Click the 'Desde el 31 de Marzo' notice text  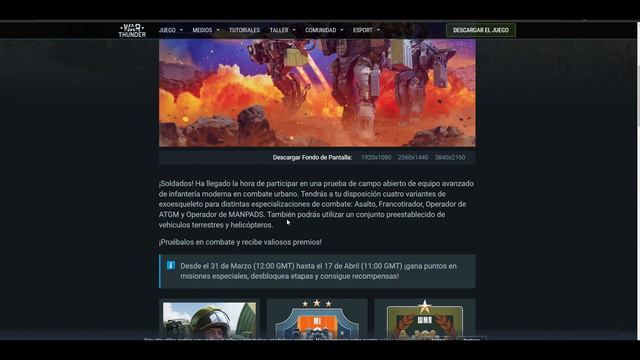pyautogui.click(x=318, y=271)
